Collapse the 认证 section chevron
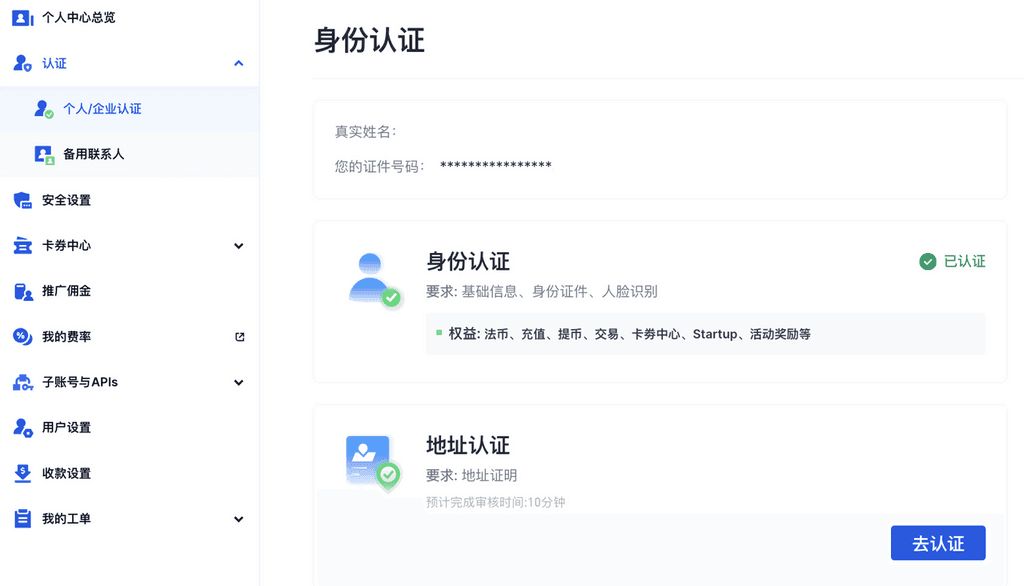1024x586 pixels. 238,63
